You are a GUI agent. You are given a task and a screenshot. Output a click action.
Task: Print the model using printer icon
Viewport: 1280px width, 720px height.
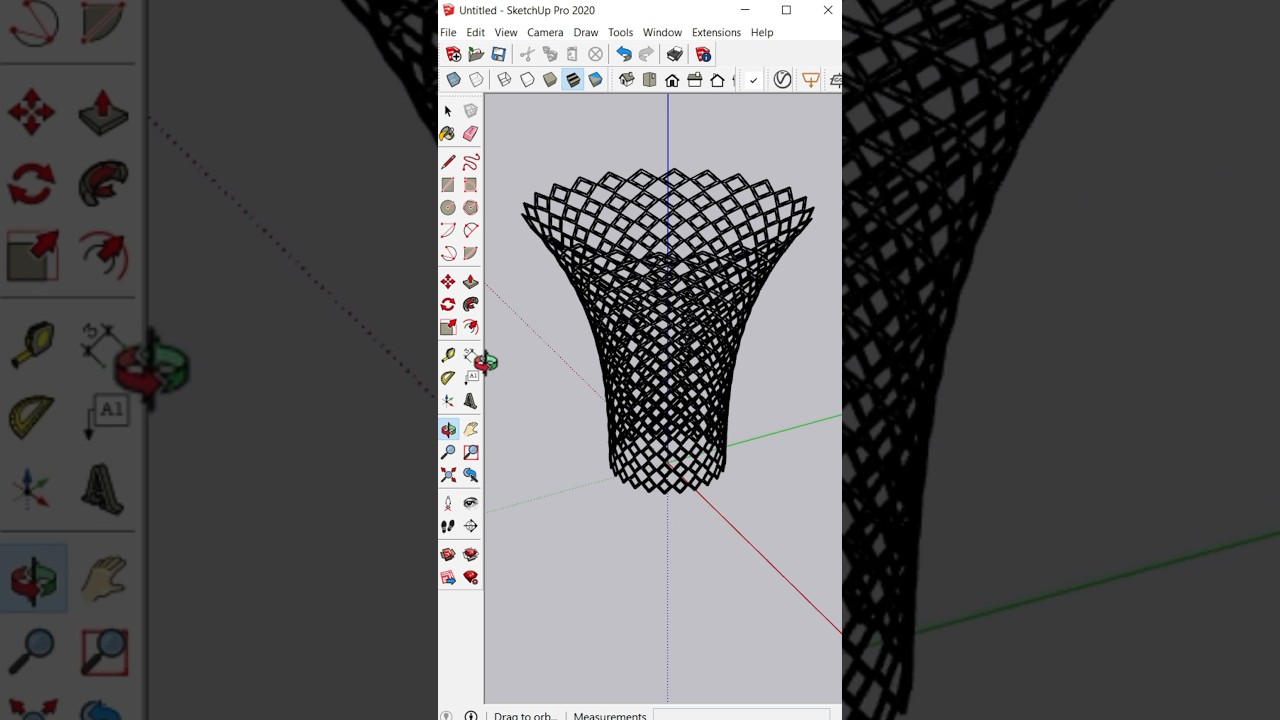pyautogui.click(x=675, y=54)
